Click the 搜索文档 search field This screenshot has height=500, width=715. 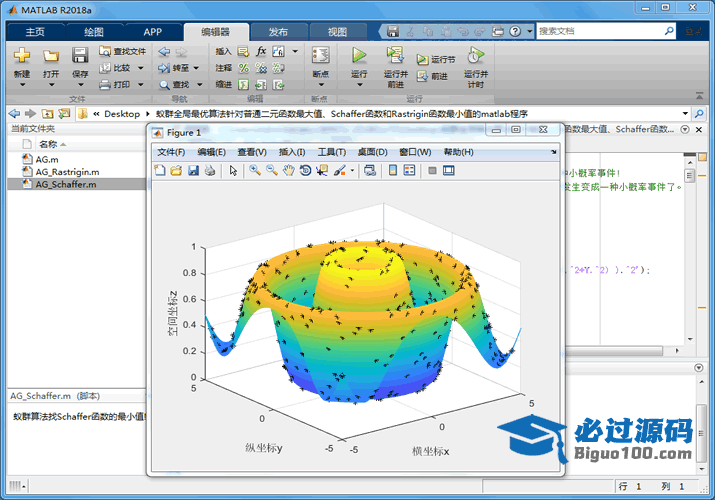click(600, 31)
